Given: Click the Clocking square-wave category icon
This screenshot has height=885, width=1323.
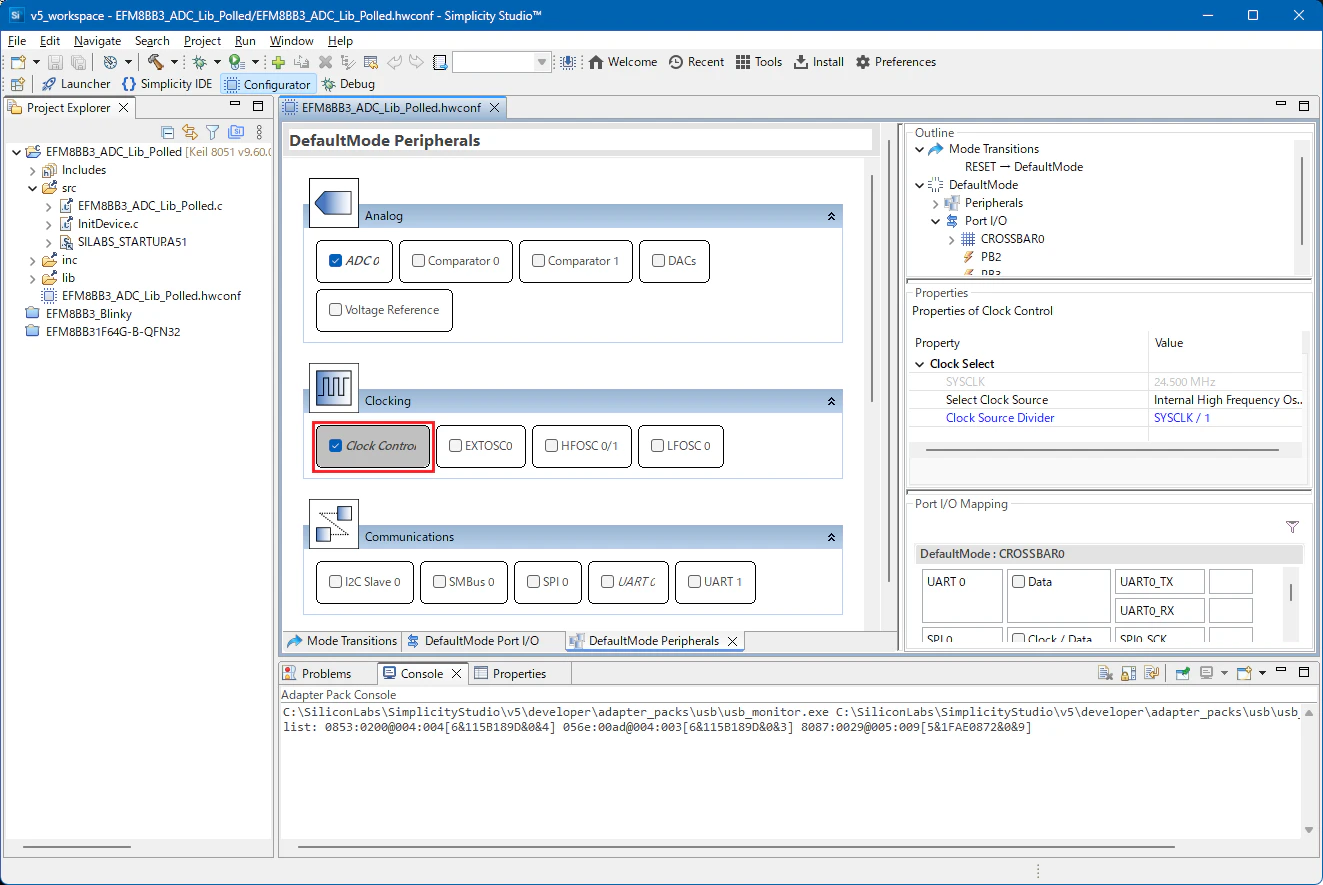Looking at the screenshot, I should (x=334, y=389).
